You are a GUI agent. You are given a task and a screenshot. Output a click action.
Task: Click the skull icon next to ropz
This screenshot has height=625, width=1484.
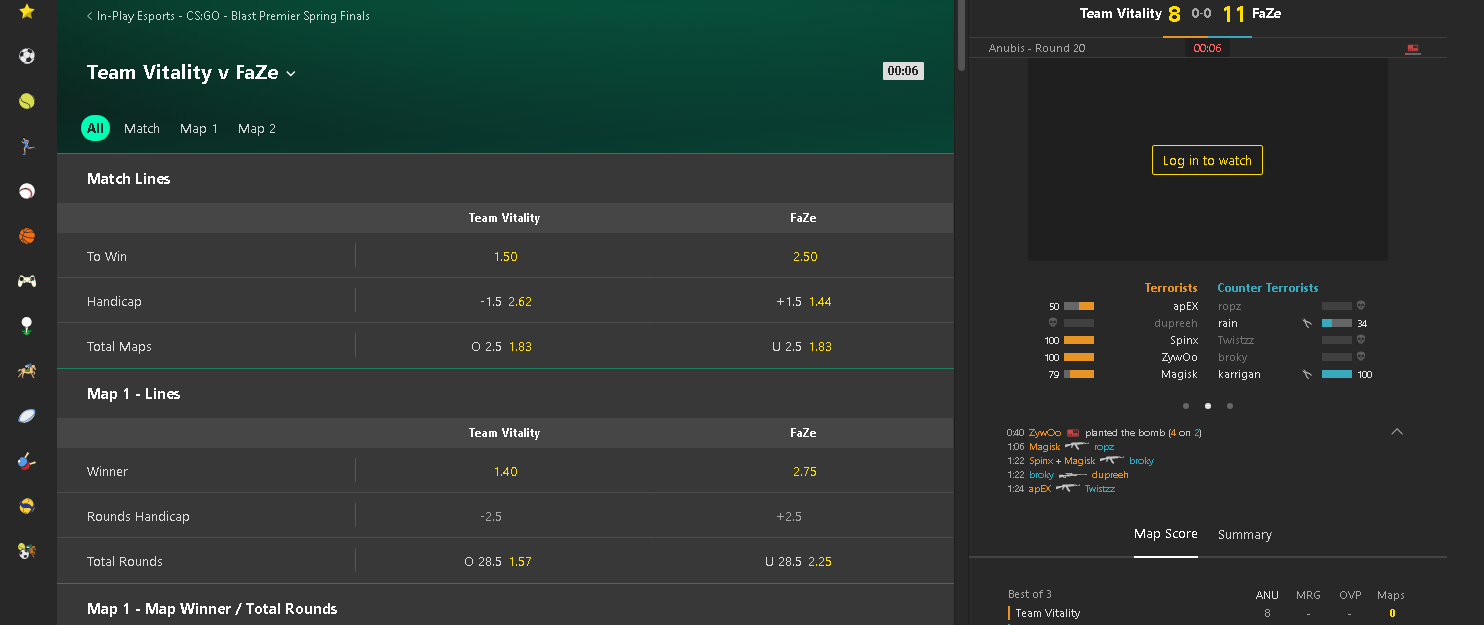tap(1360, 306)
